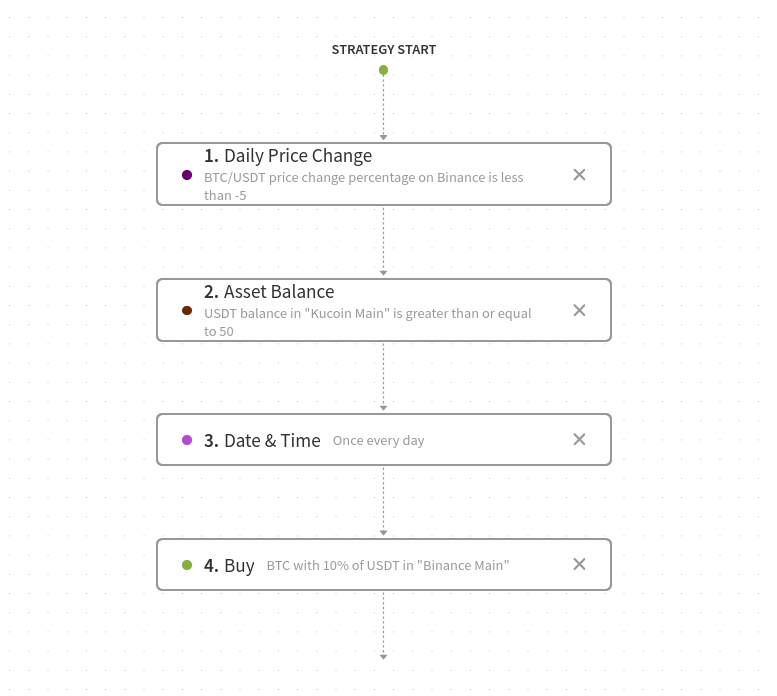Remove the Date & Time step
The width and height of the screenshot is (777, 696).
pos(579,439)
